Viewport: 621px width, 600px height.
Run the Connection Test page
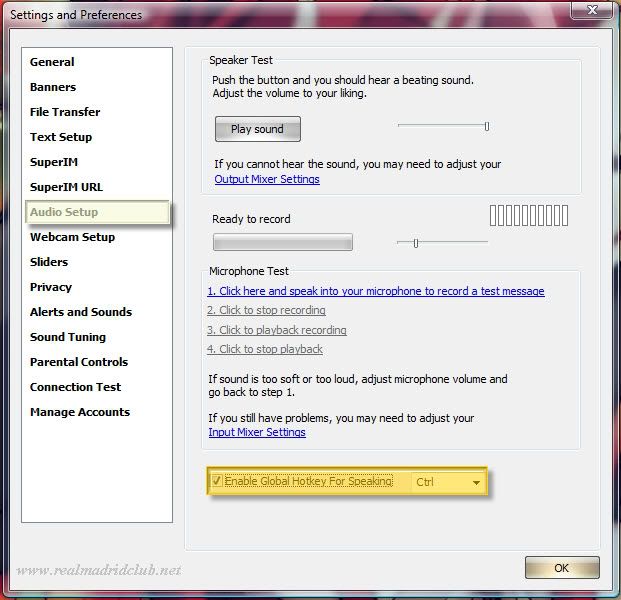point(75,387)
